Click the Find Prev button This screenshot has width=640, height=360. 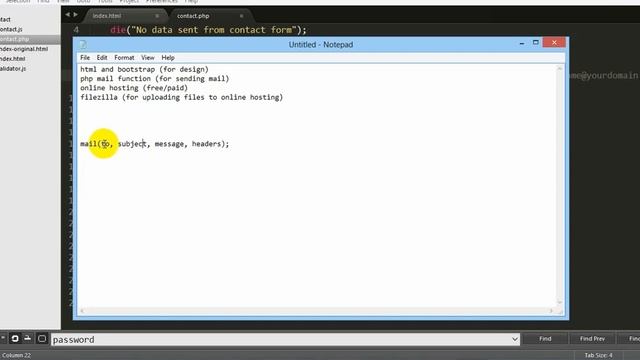tap(592, 339)
